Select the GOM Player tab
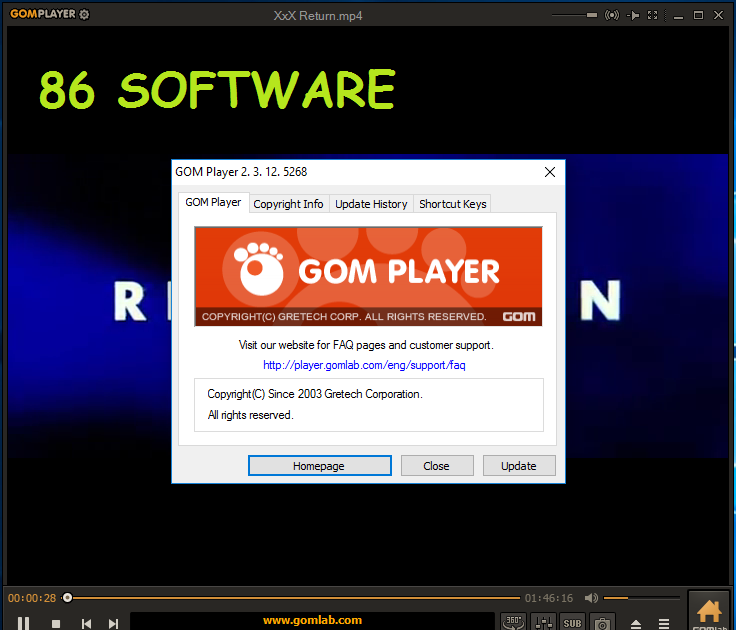This screenshot has height=630, width=736. 214,202
